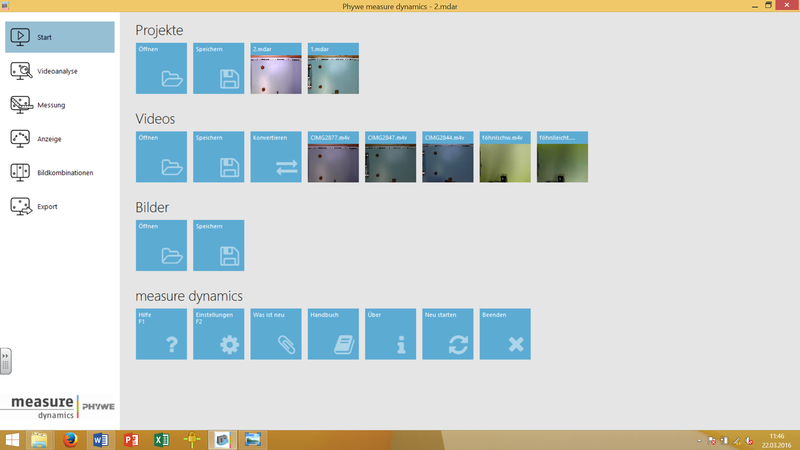The width and height of the screenshot is (800, 450).
Task: Save project with Projekte Speichern tile
Action: [218, 69]
